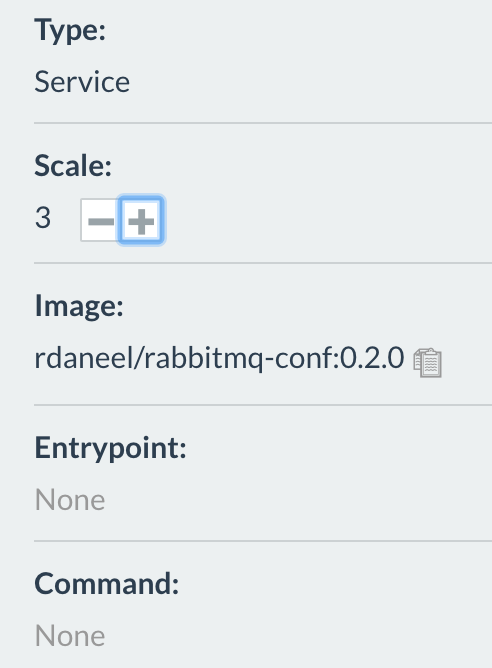This screenshot has height=668, width=492.
Task: Copy the image name to clipboard
Action: (x=427, y=363)
